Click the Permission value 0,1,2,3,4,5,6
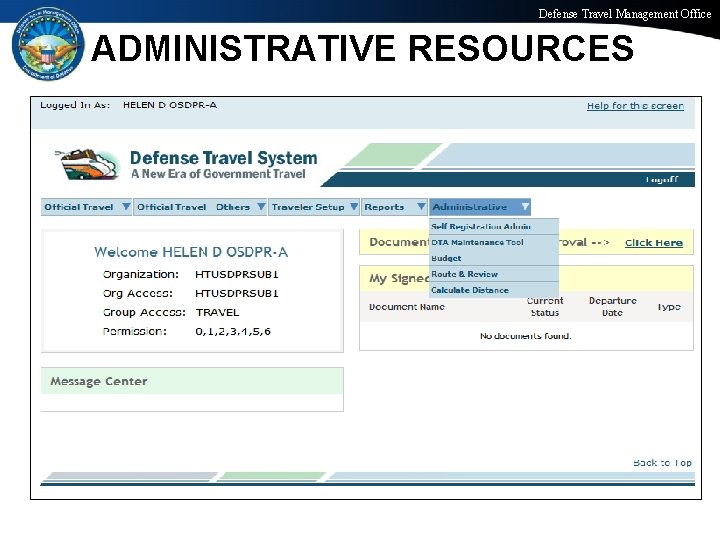 pos(233,331)
